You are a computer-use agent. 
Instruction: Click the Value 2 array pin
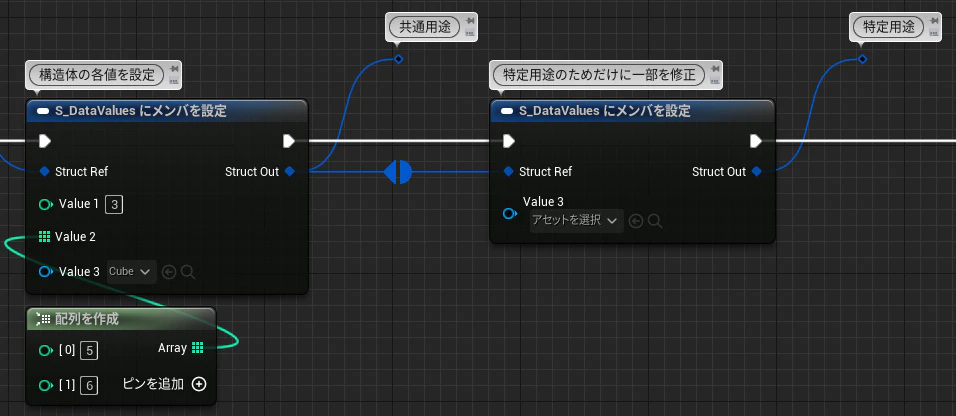pyautogui.click(x=44, y=236)
